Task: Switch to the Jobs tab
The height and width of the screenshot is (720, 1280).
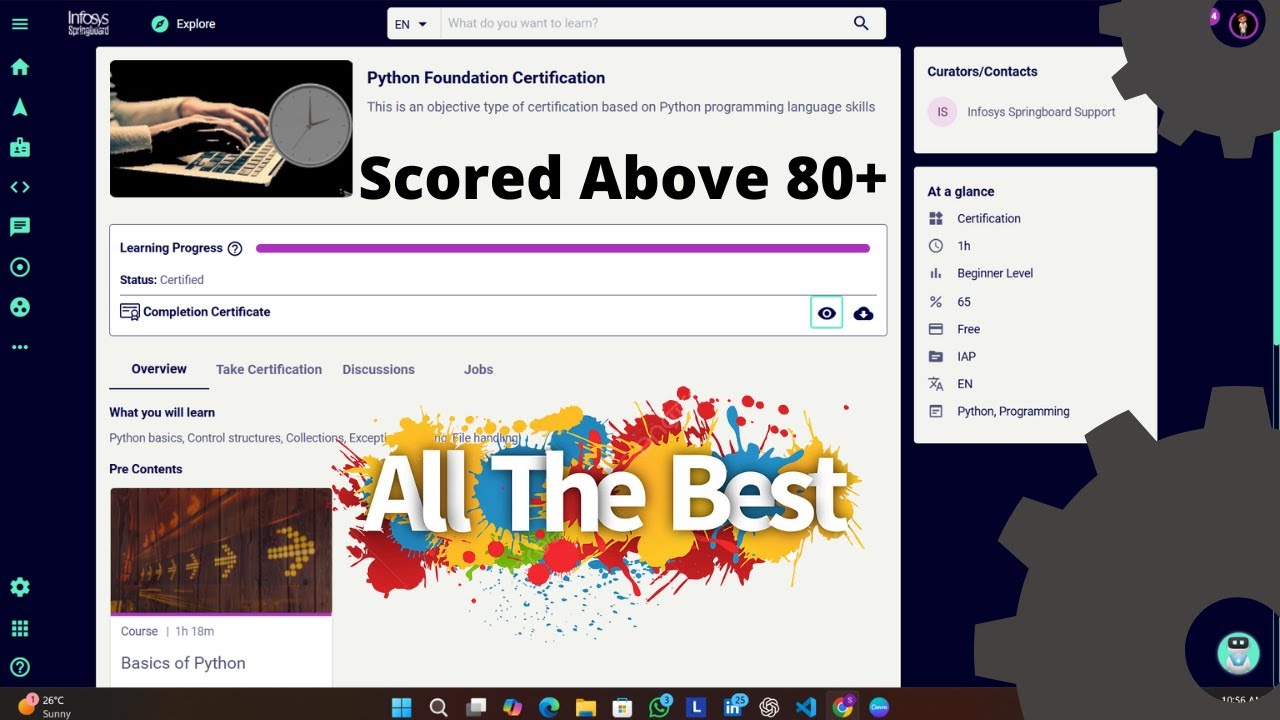Action: [478, 369]
